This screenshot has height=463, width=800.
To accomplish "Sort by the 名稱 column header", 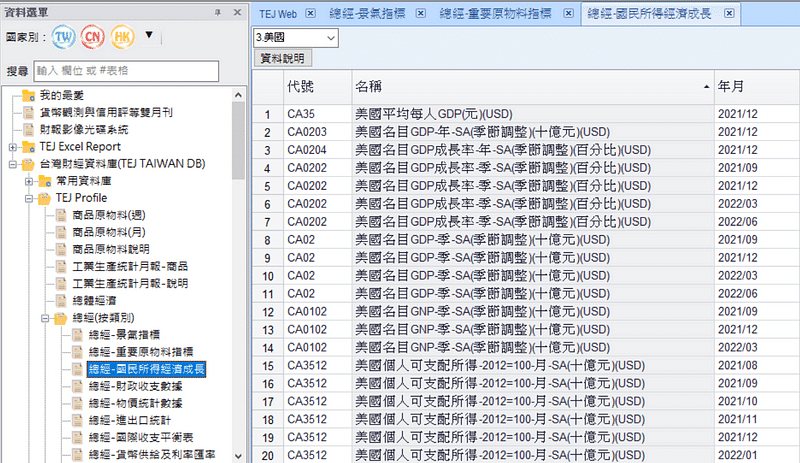I will (x=530, y=87).
